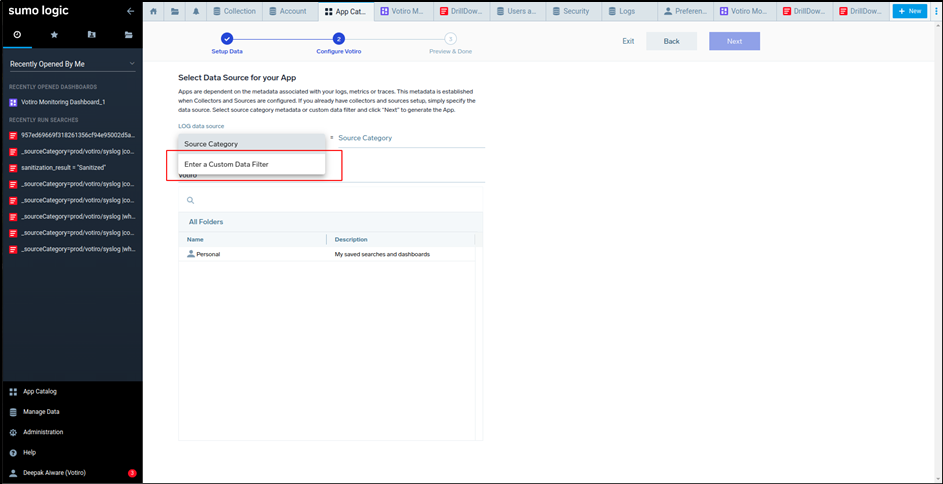This screenshot has height=484, width=943.
Task: Switch to the Users tab
Action: pyautogui.click(x=517, y=11)
